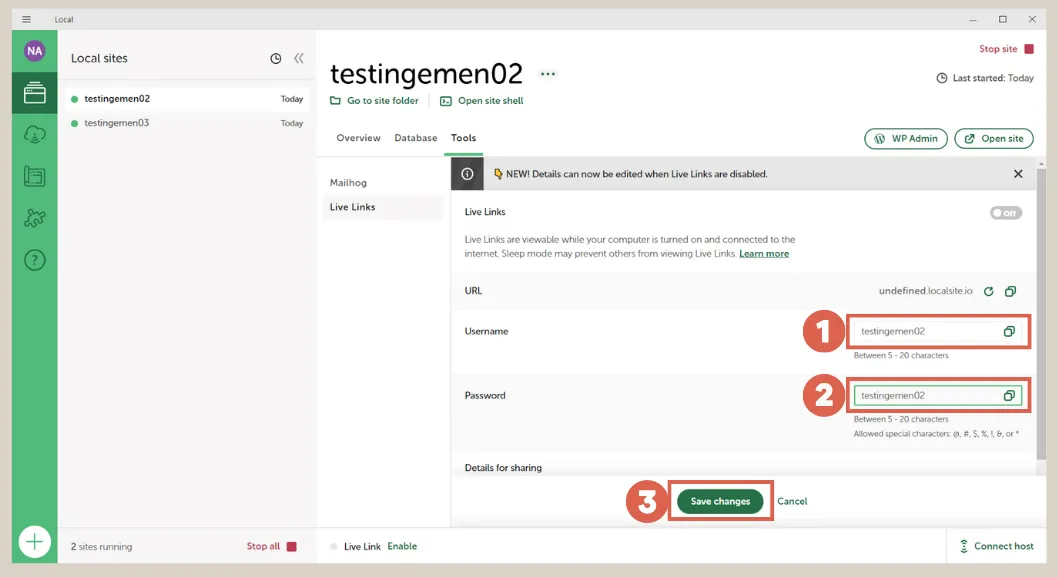Copy the Username field value
1058x577 pixels.
(1009, 331)
